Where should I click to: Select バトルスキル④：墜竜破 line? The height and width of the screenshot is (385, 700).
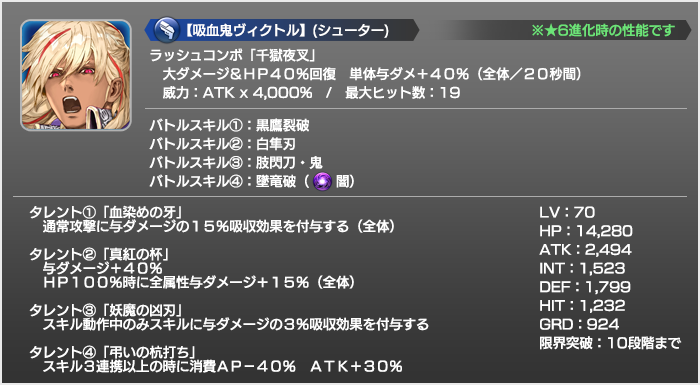252,182
